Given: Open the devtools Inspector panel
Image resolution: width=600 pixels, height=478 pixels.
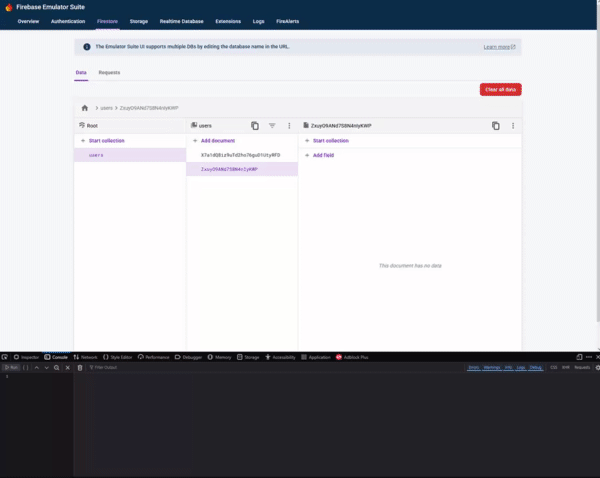Looking at the screenshot, I should [x=26, y=357].
